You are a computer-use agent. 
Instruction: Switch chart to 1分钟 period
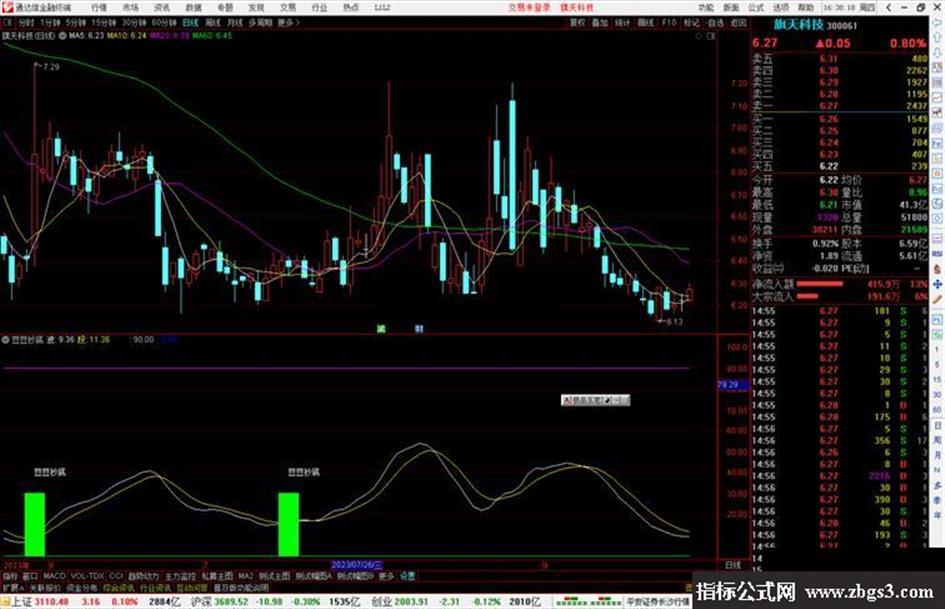50,22
